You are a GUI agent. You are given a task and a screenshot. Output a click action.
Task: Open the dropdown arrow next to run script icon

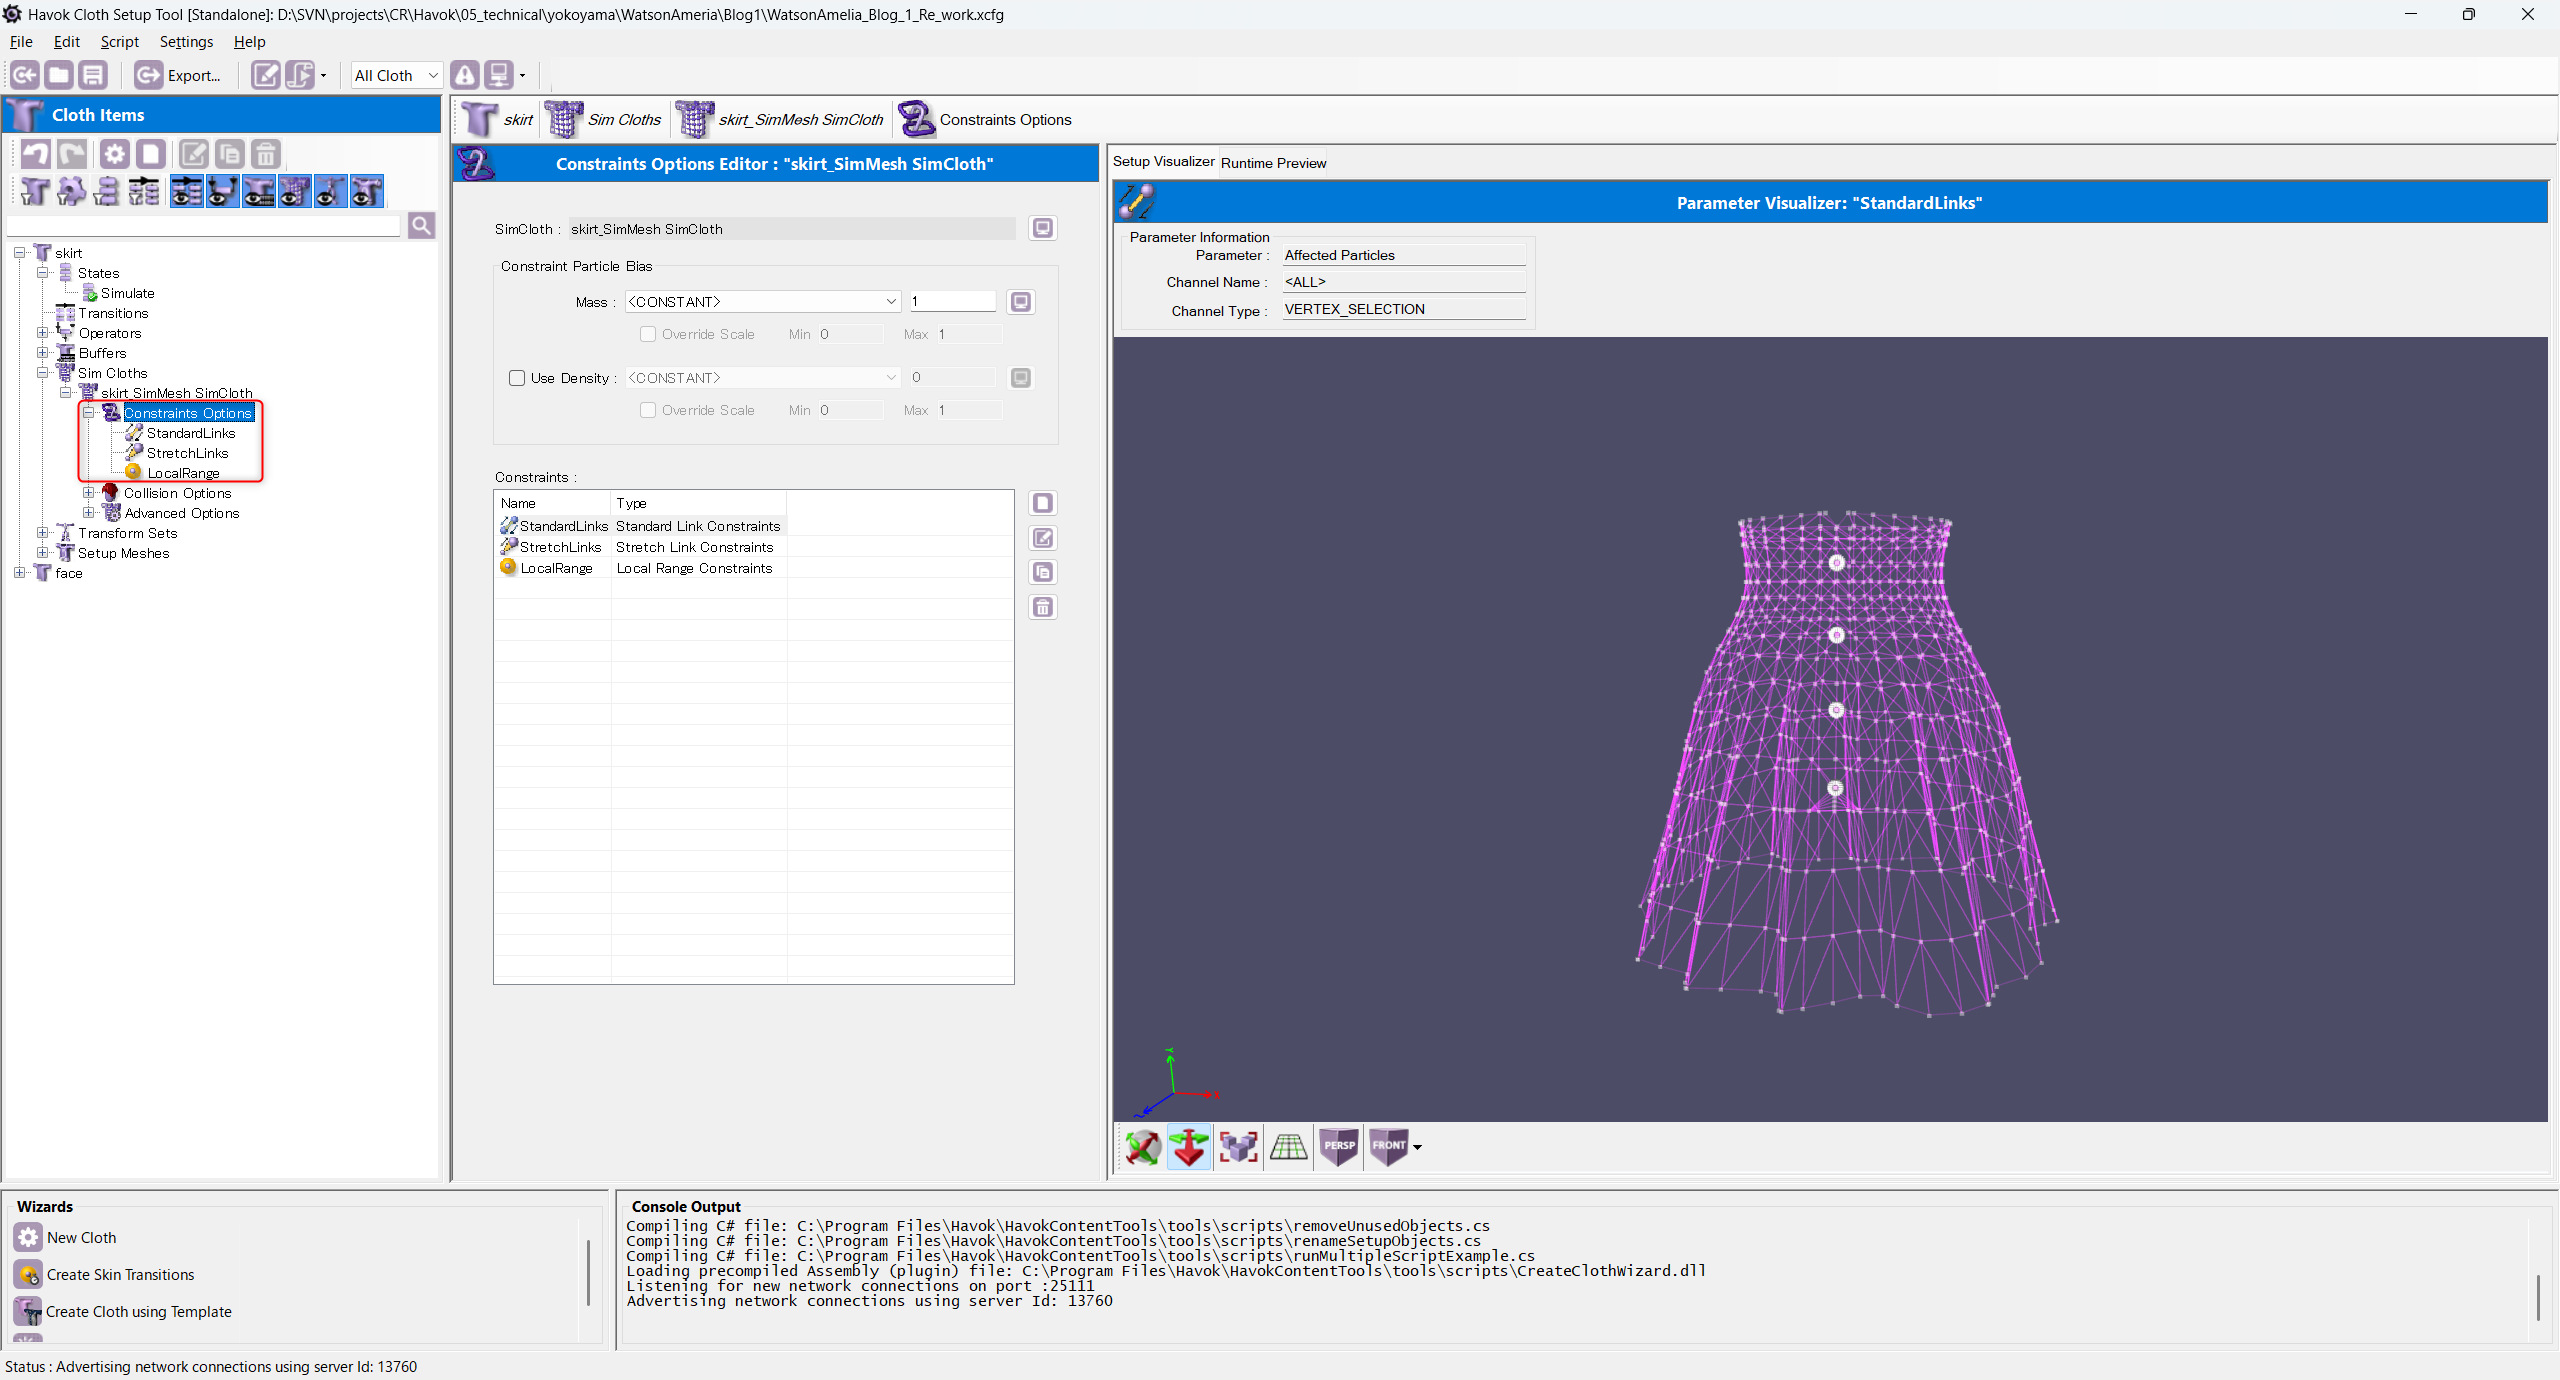(x=323, y=75)
